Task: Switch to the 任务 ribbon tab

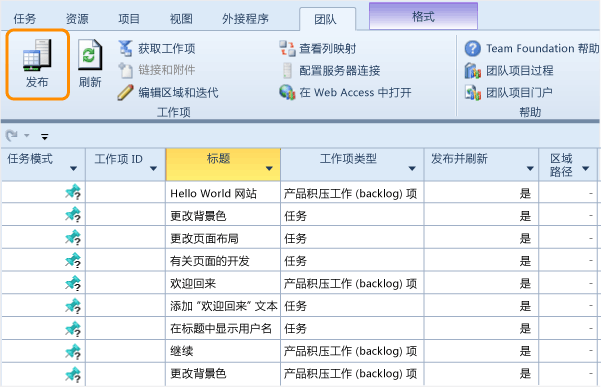Action: click(x=25, y=19)
